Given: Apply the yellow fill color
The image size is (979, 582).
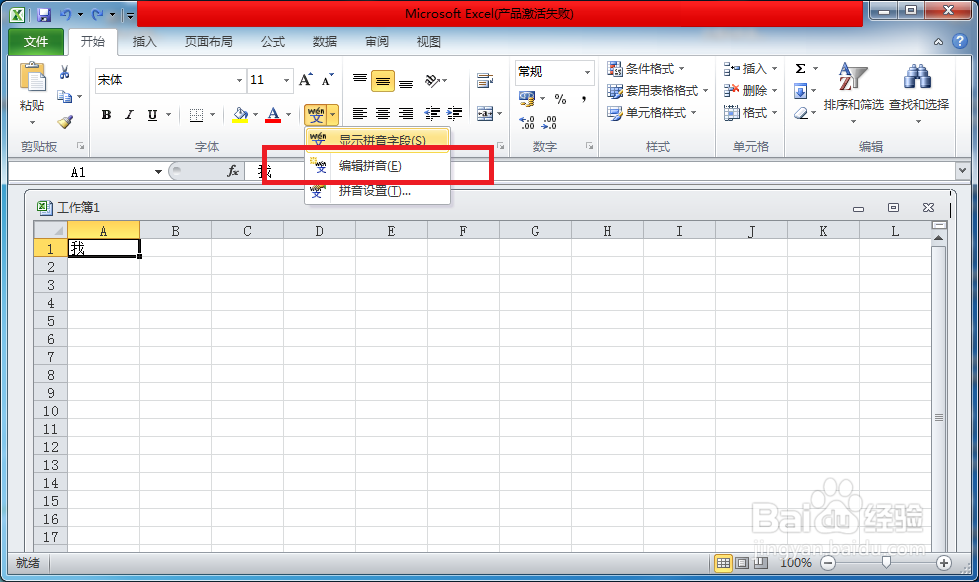Looking at the screenshot, I should [240, 114].
